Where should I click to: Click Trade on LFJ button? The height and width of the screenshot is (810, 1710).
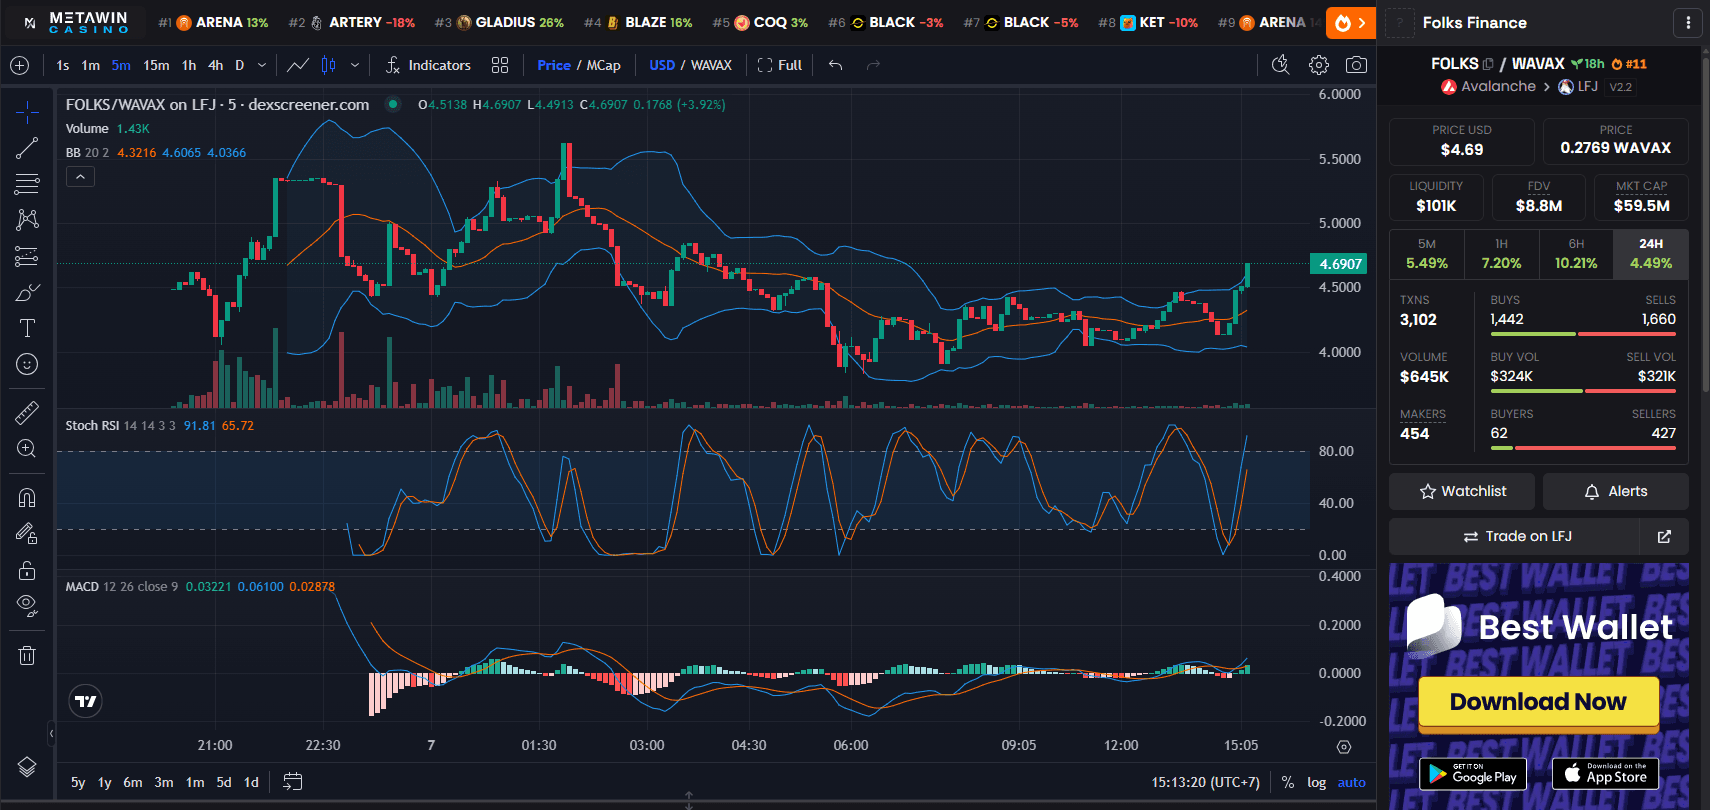pos(1515,536)
